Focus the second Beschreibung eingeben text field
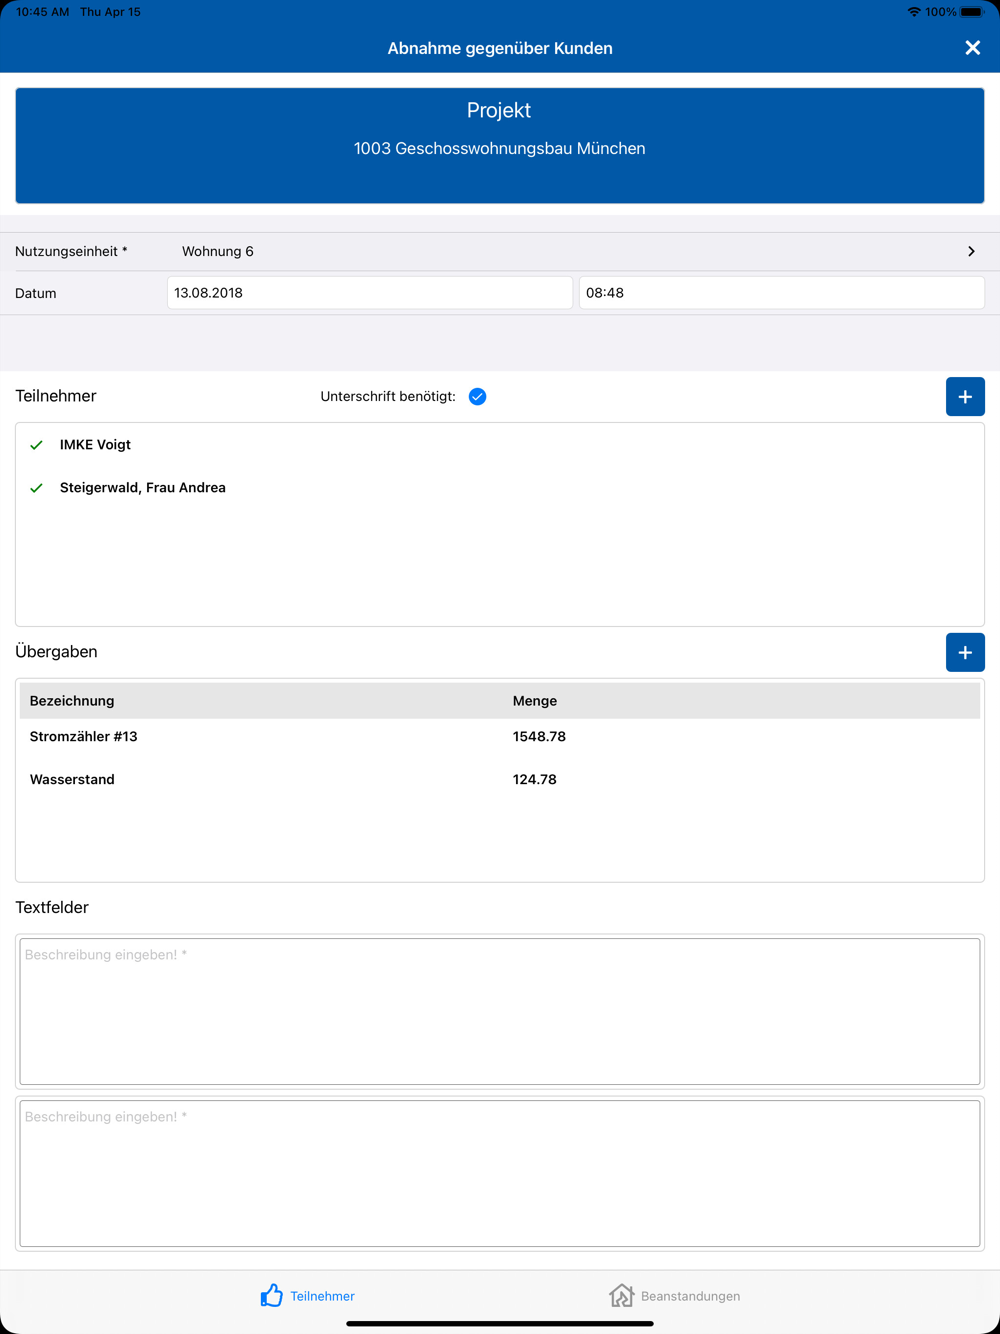1000x1334 pixels. 500,1173
